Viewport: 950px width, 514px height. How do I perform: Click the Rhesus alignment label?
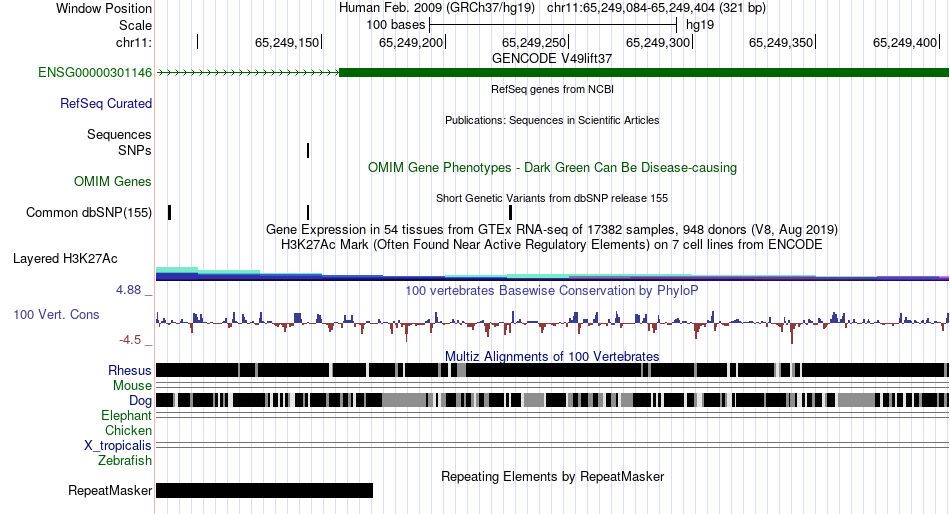point(130,370)
